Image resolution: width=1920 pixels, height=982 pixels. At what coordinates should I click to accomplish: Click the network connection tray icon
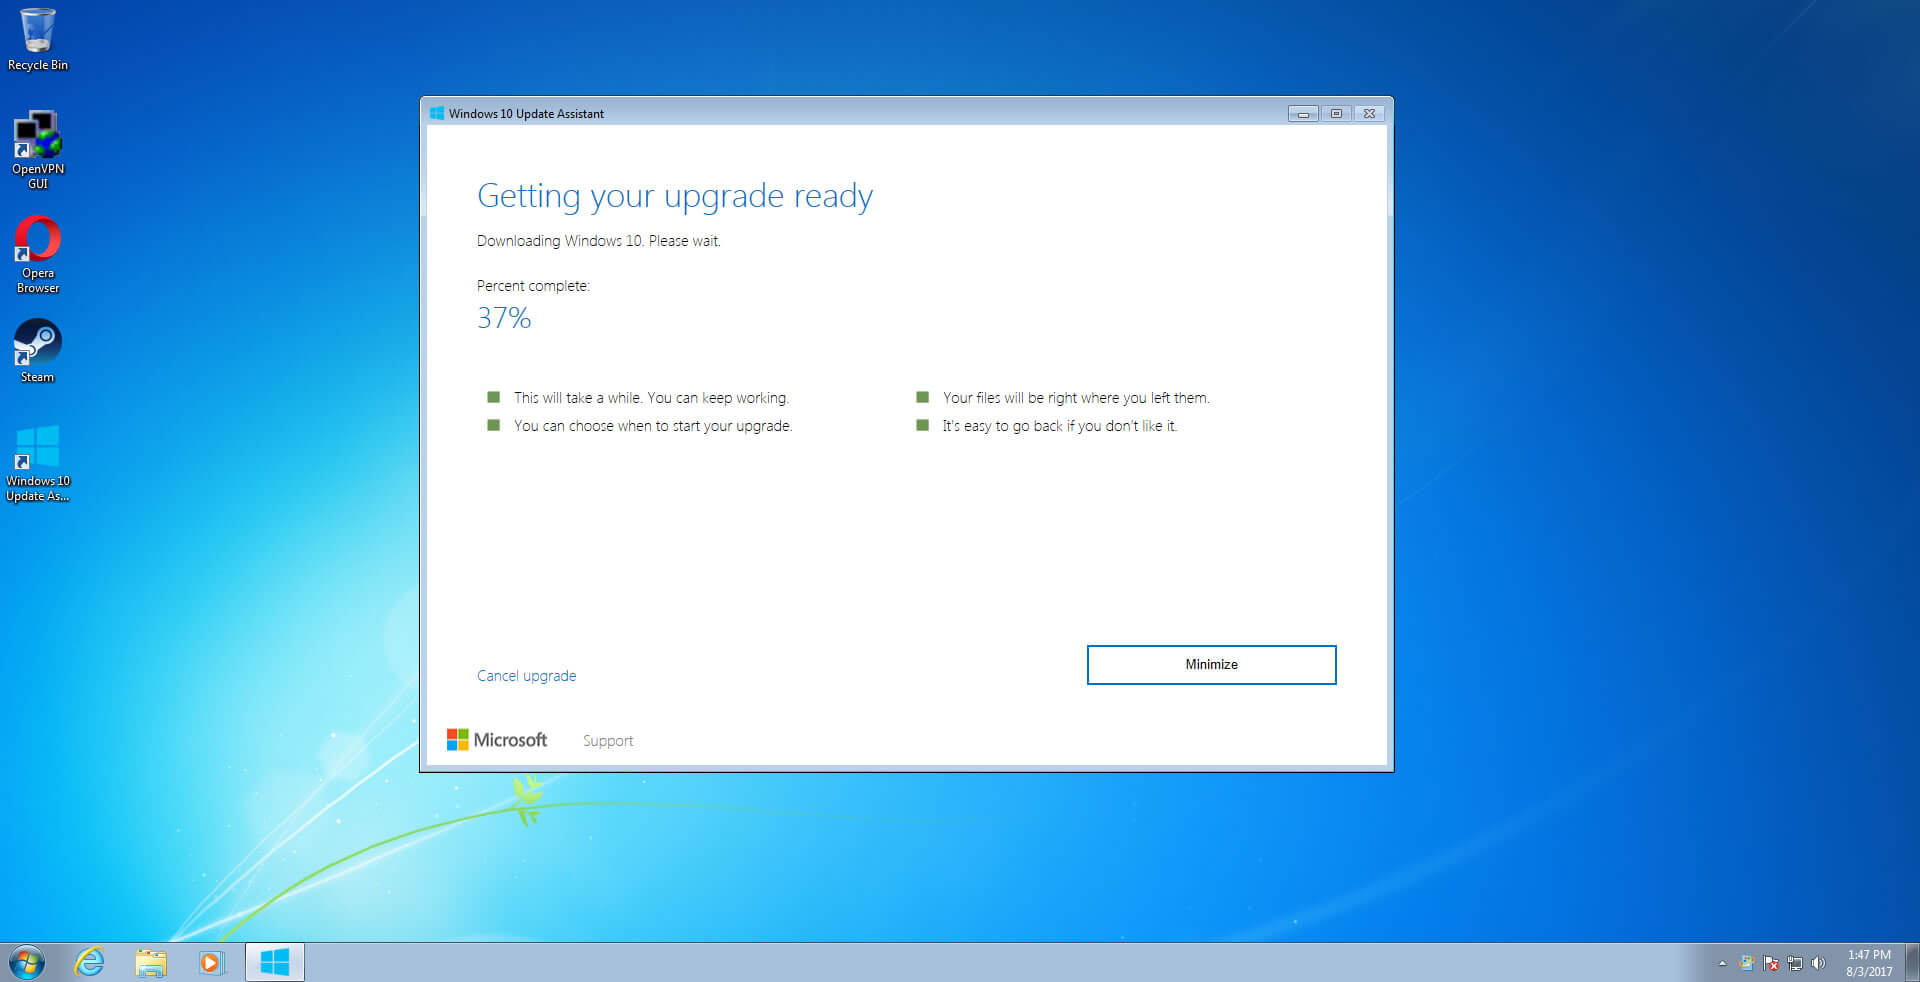pos(1795,964)
